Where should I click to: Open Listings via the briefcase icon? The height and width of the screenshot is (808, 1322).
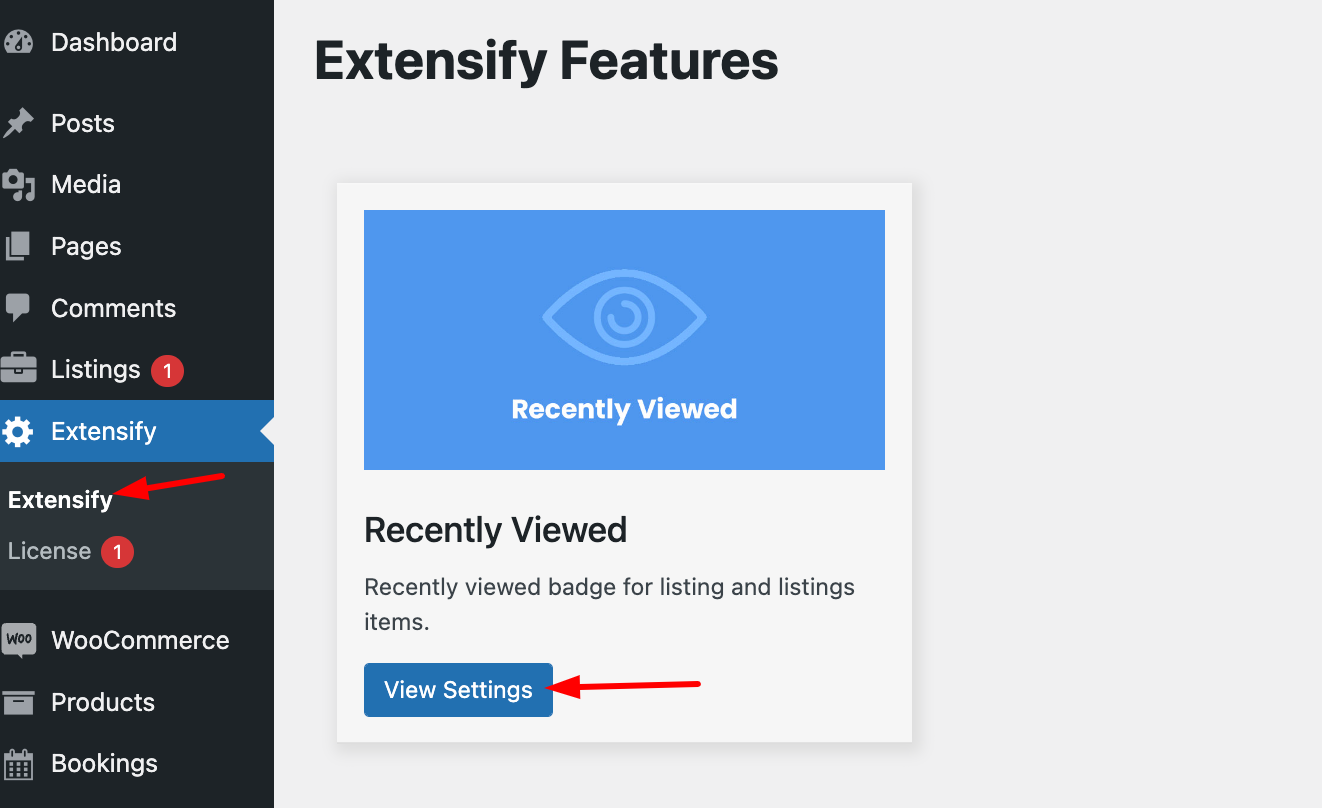(x=21, y=369)
